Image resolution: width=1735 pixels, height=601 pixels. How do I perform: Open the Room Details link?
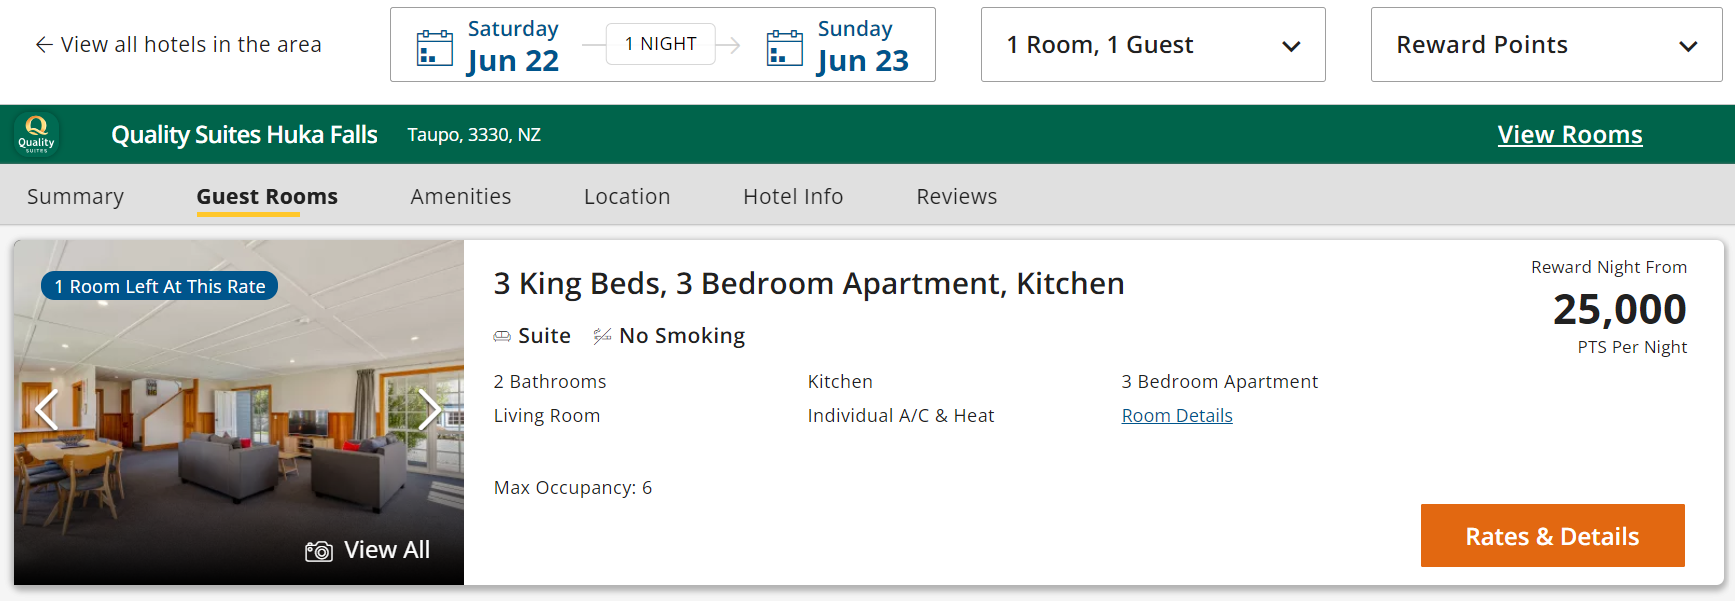(1177, 415)
